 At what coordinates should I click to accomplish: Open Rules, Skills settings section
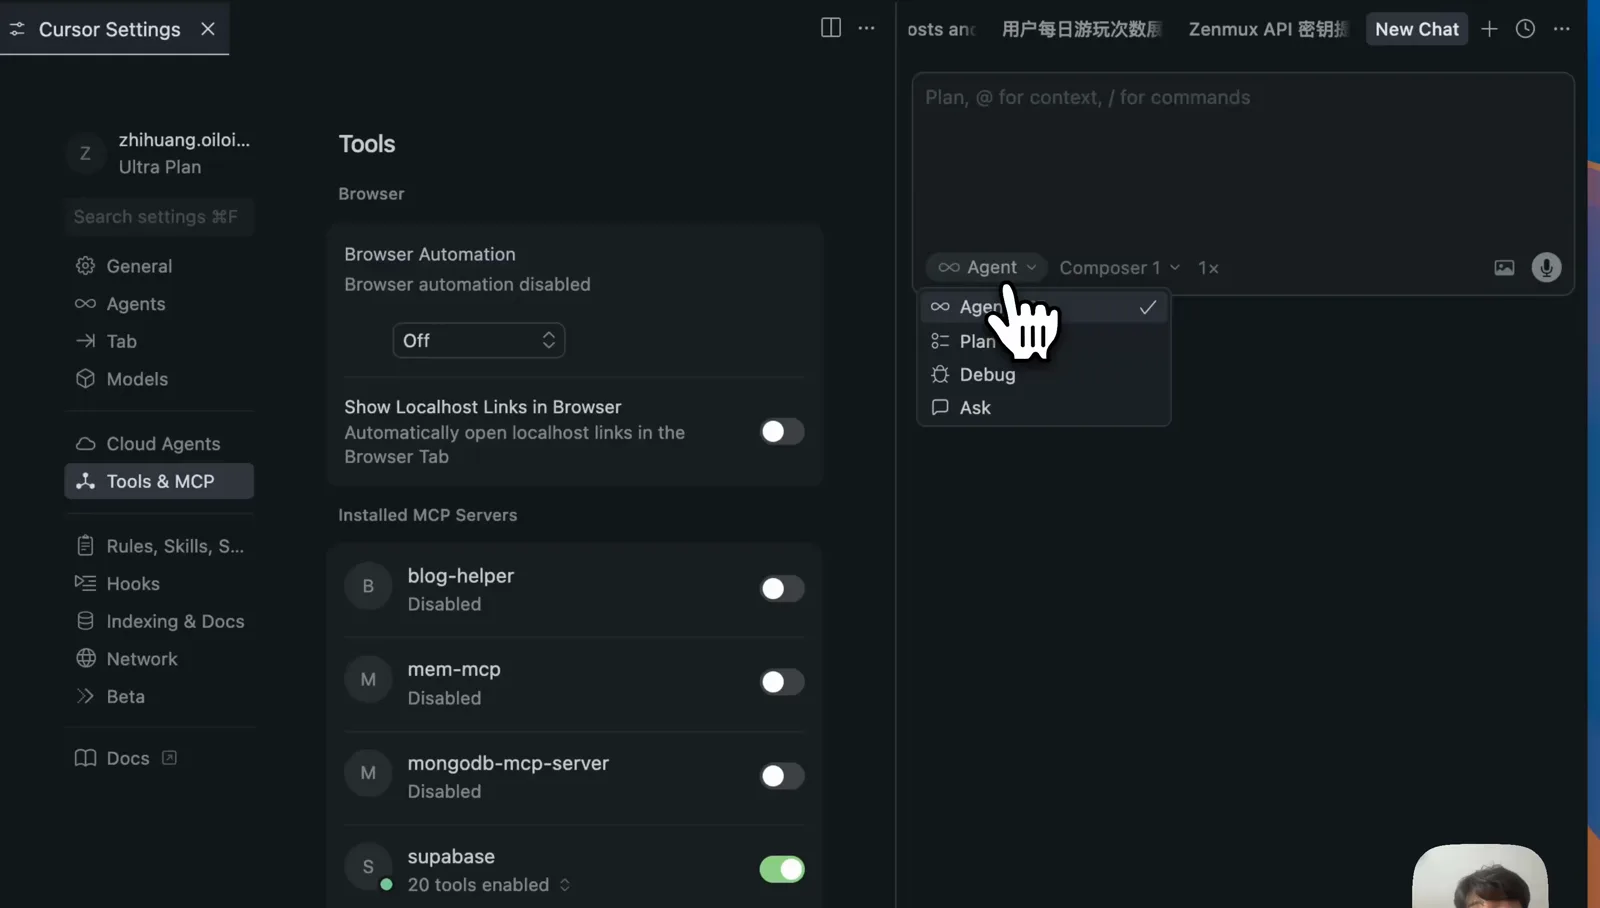pyautogui.click(x=159, y=546)
